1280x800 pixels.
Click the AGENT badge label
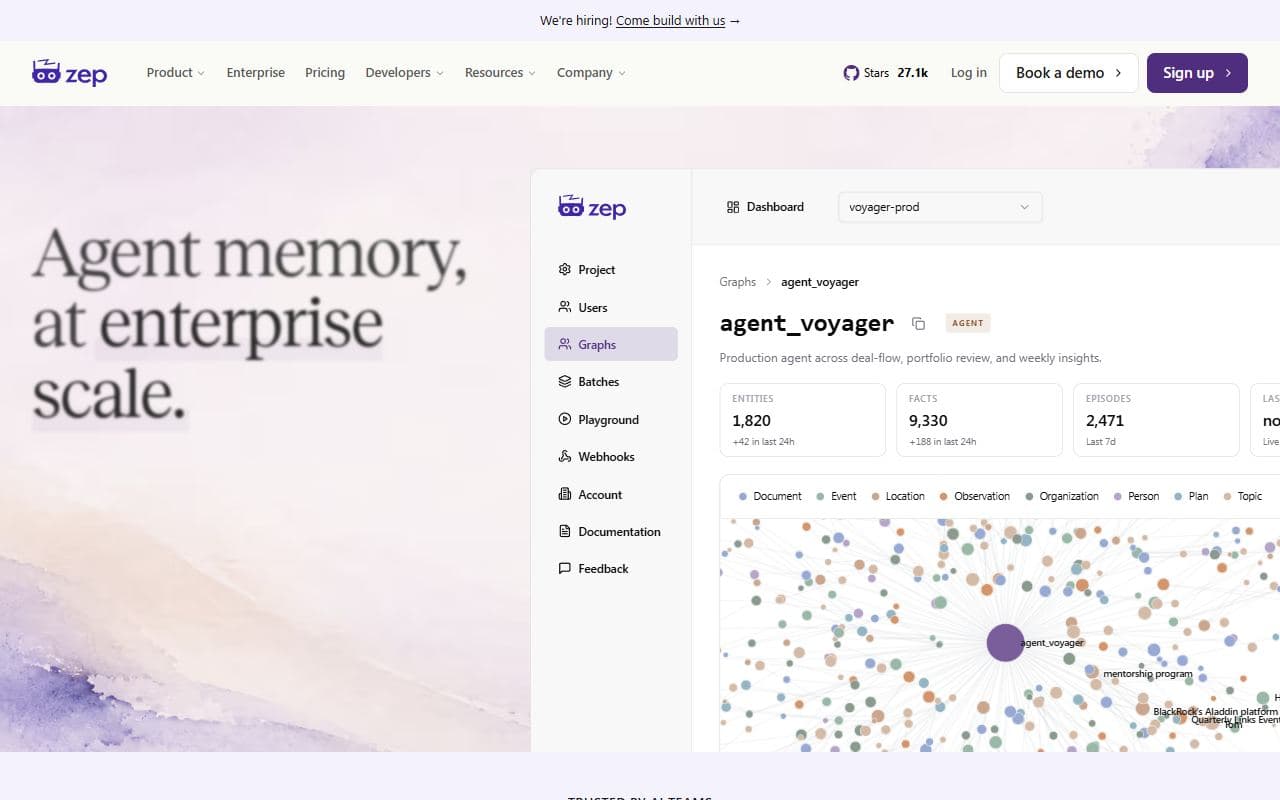click(x=968, y=323)
